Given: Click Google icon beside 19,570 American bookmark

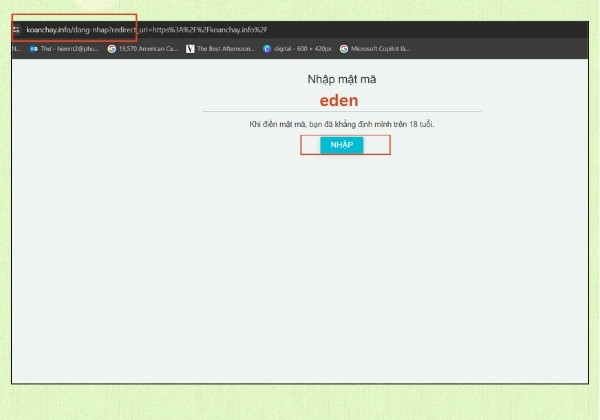Looking at the screenshot, I should 111,49.
